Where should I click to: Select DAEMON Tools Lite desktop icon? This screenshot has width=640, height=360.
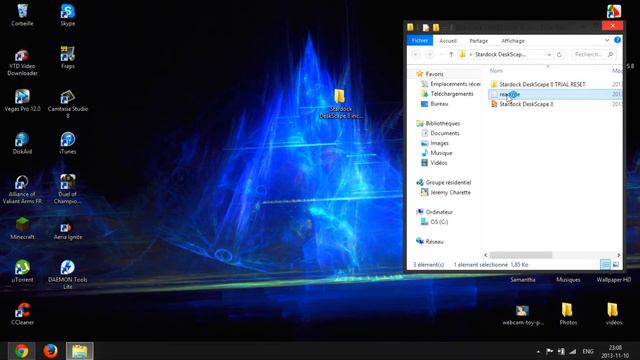pyautogui.click(x=68, y=275)
